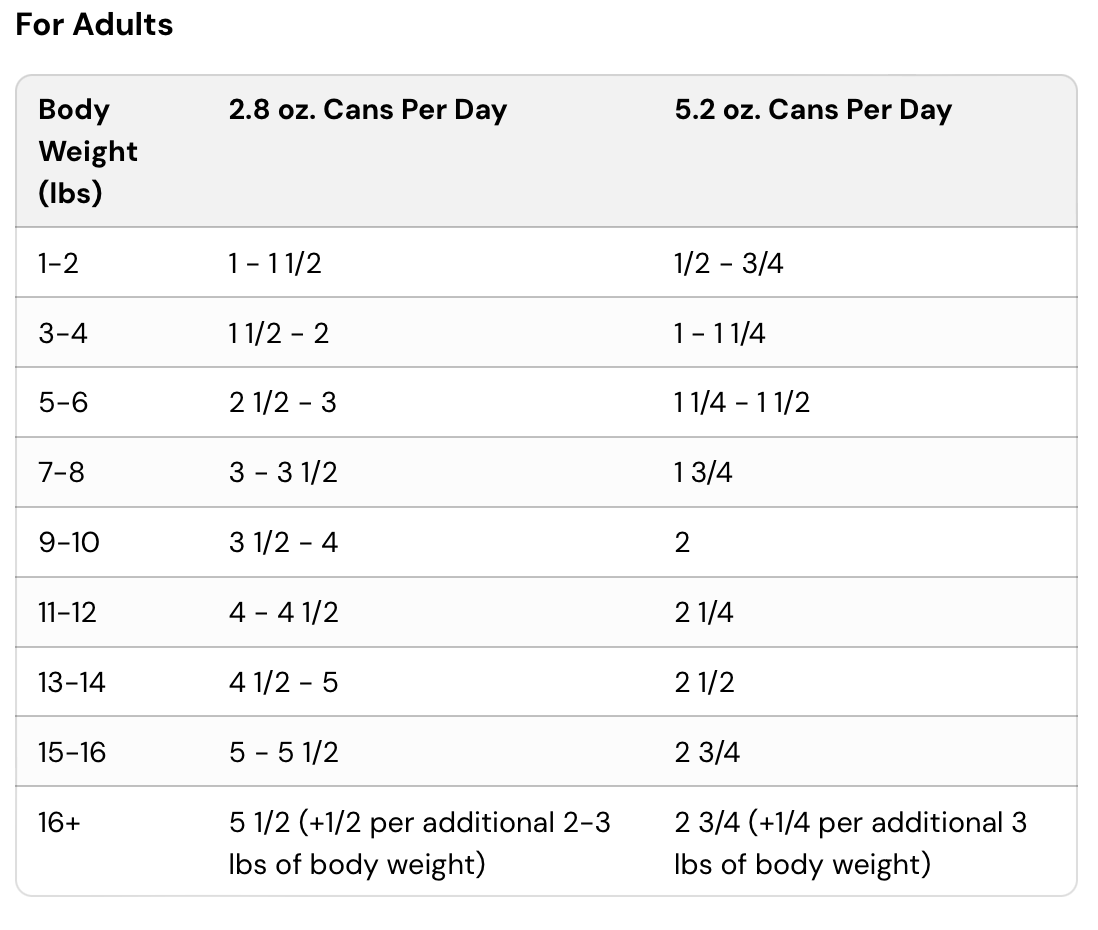
Task: Click the "5 1/2 (+1/2 per additional 2-3 lbs)" cell
Action: [x=419, y=842]
